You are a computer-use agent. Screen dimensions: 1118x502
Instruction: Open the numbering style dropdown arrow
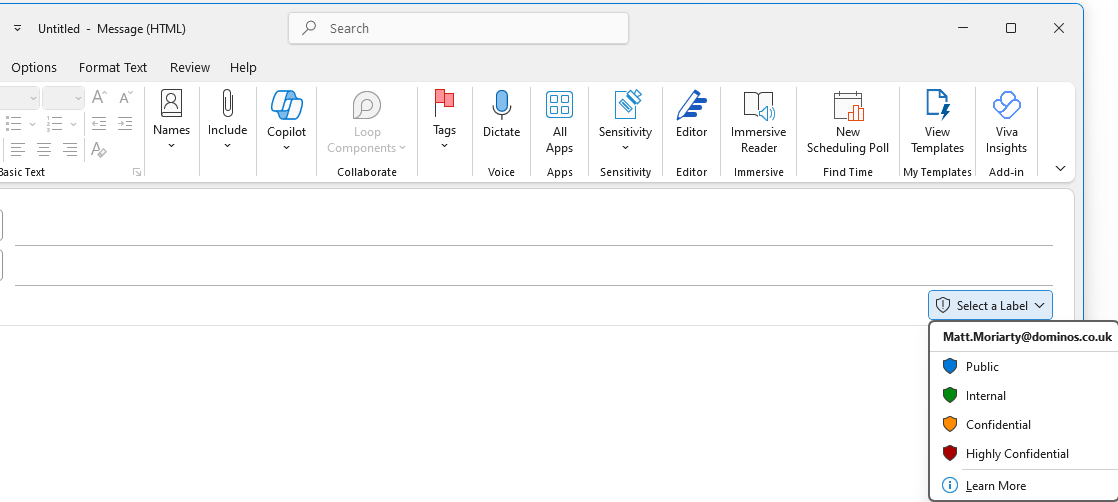73,124
